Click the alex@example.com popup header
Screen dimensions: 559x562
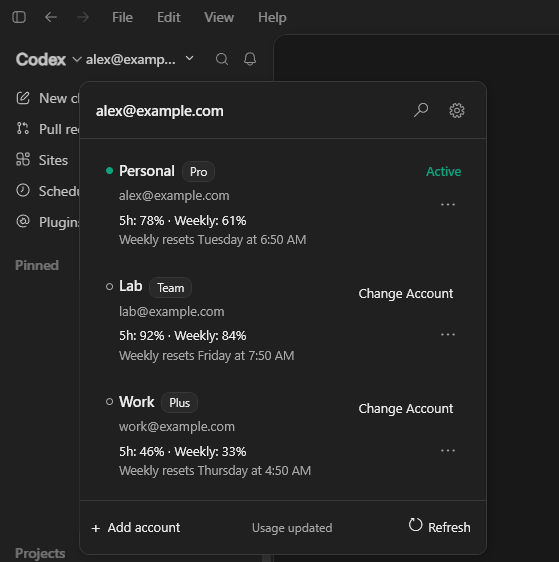159,111
